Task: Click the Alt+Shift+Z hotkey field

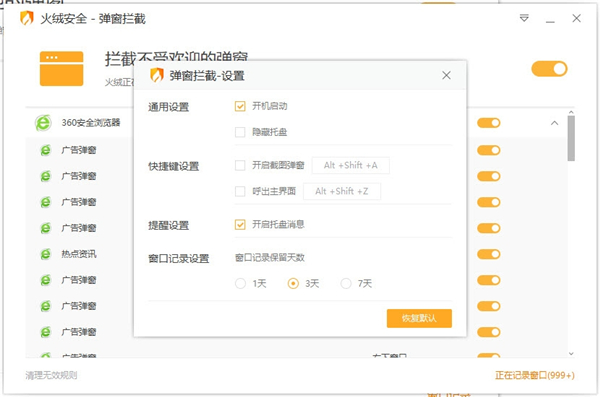Action: point(342,191)
